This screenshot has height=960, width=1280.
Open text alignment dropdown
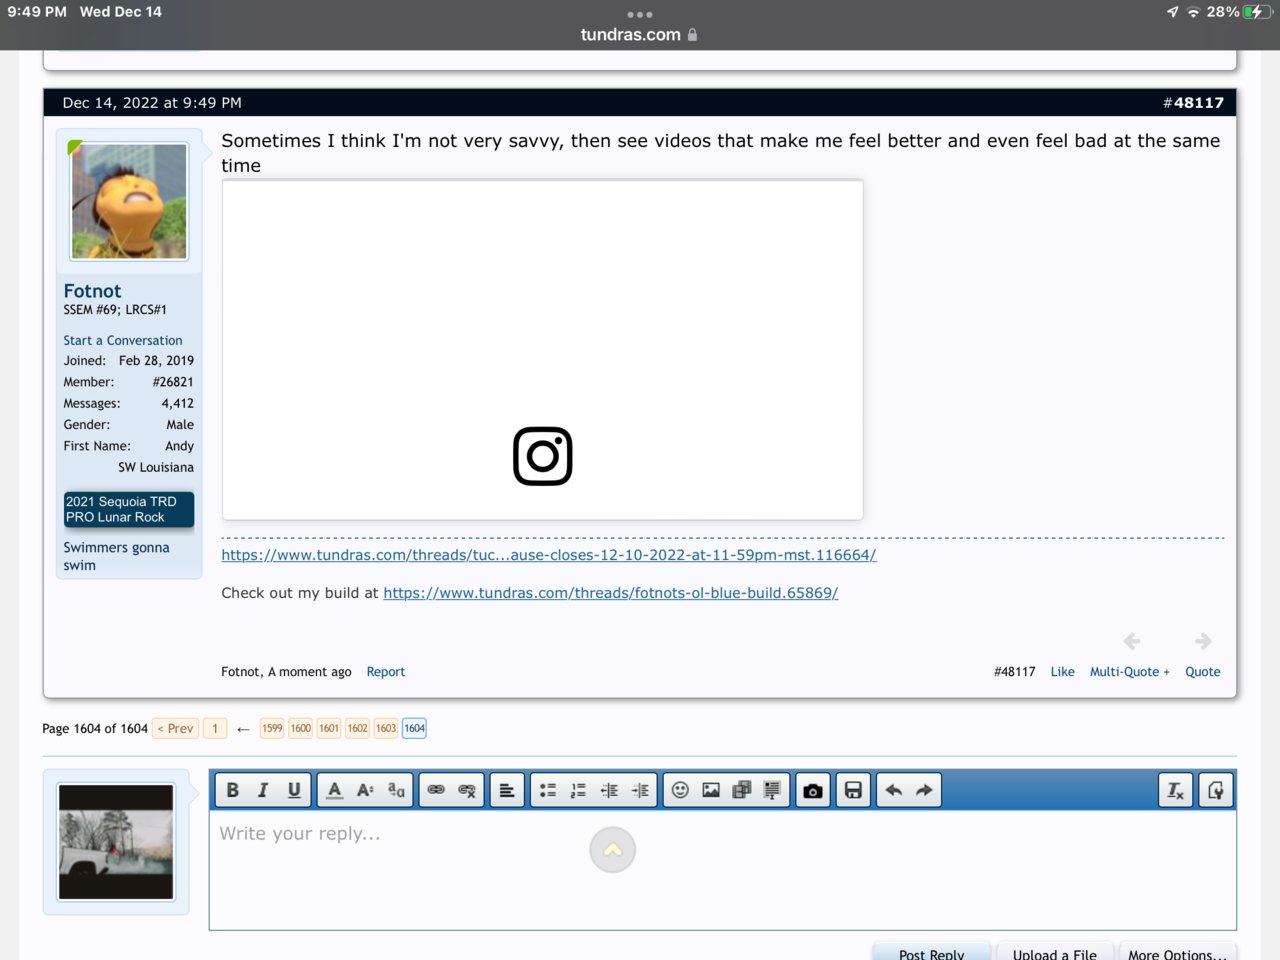(507, 790)
